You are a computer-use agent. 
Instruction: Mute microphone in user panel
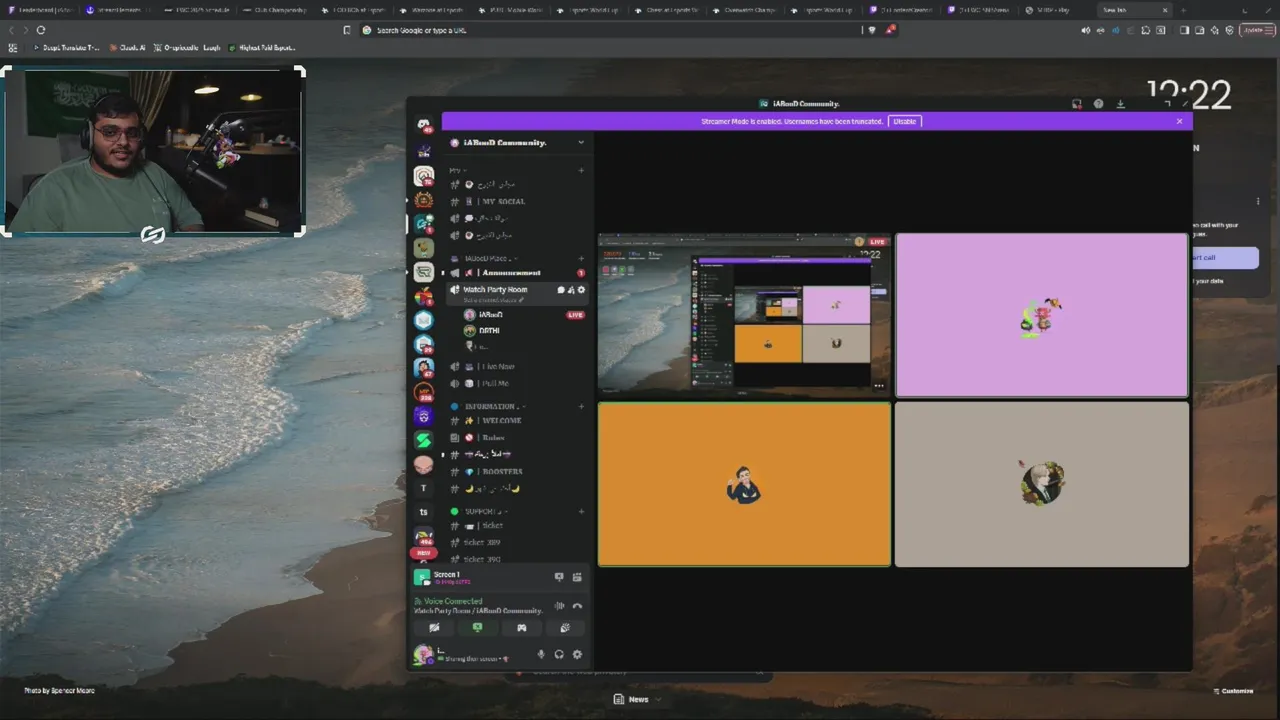(x=541, y=655)
